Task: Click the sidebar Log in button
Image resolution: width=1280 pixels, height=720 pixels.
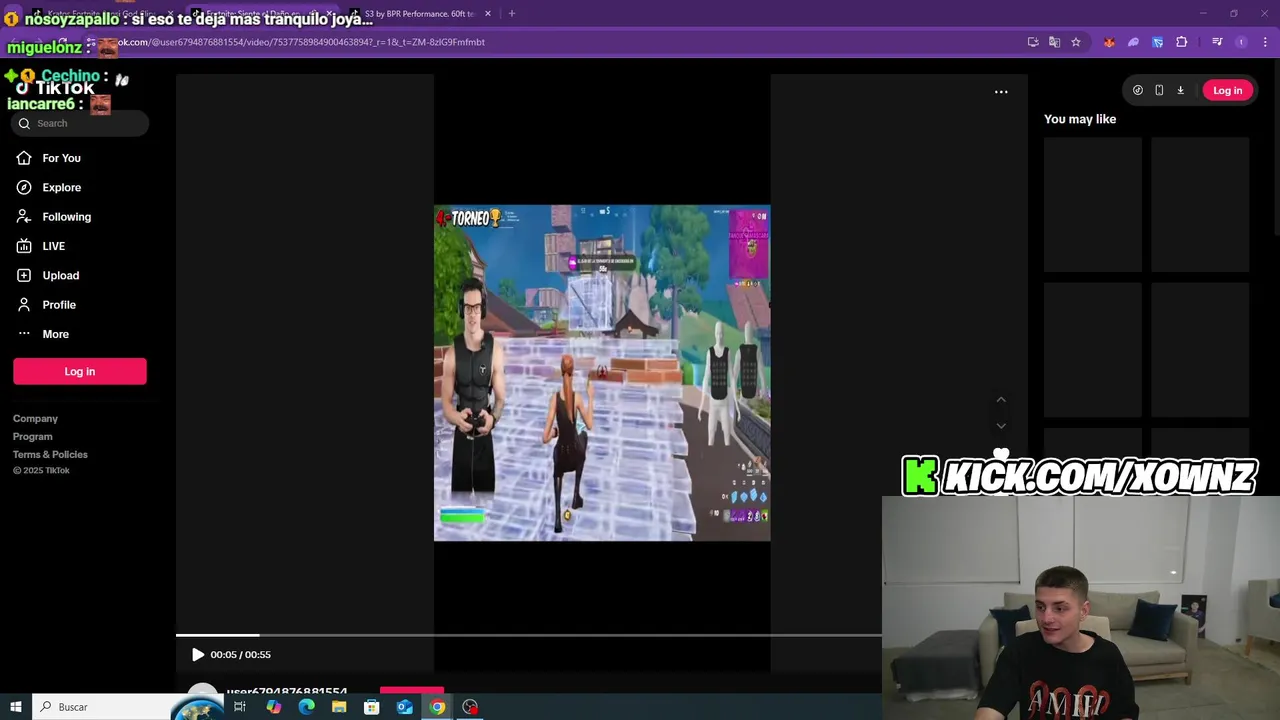Action: tap(80, 371)
